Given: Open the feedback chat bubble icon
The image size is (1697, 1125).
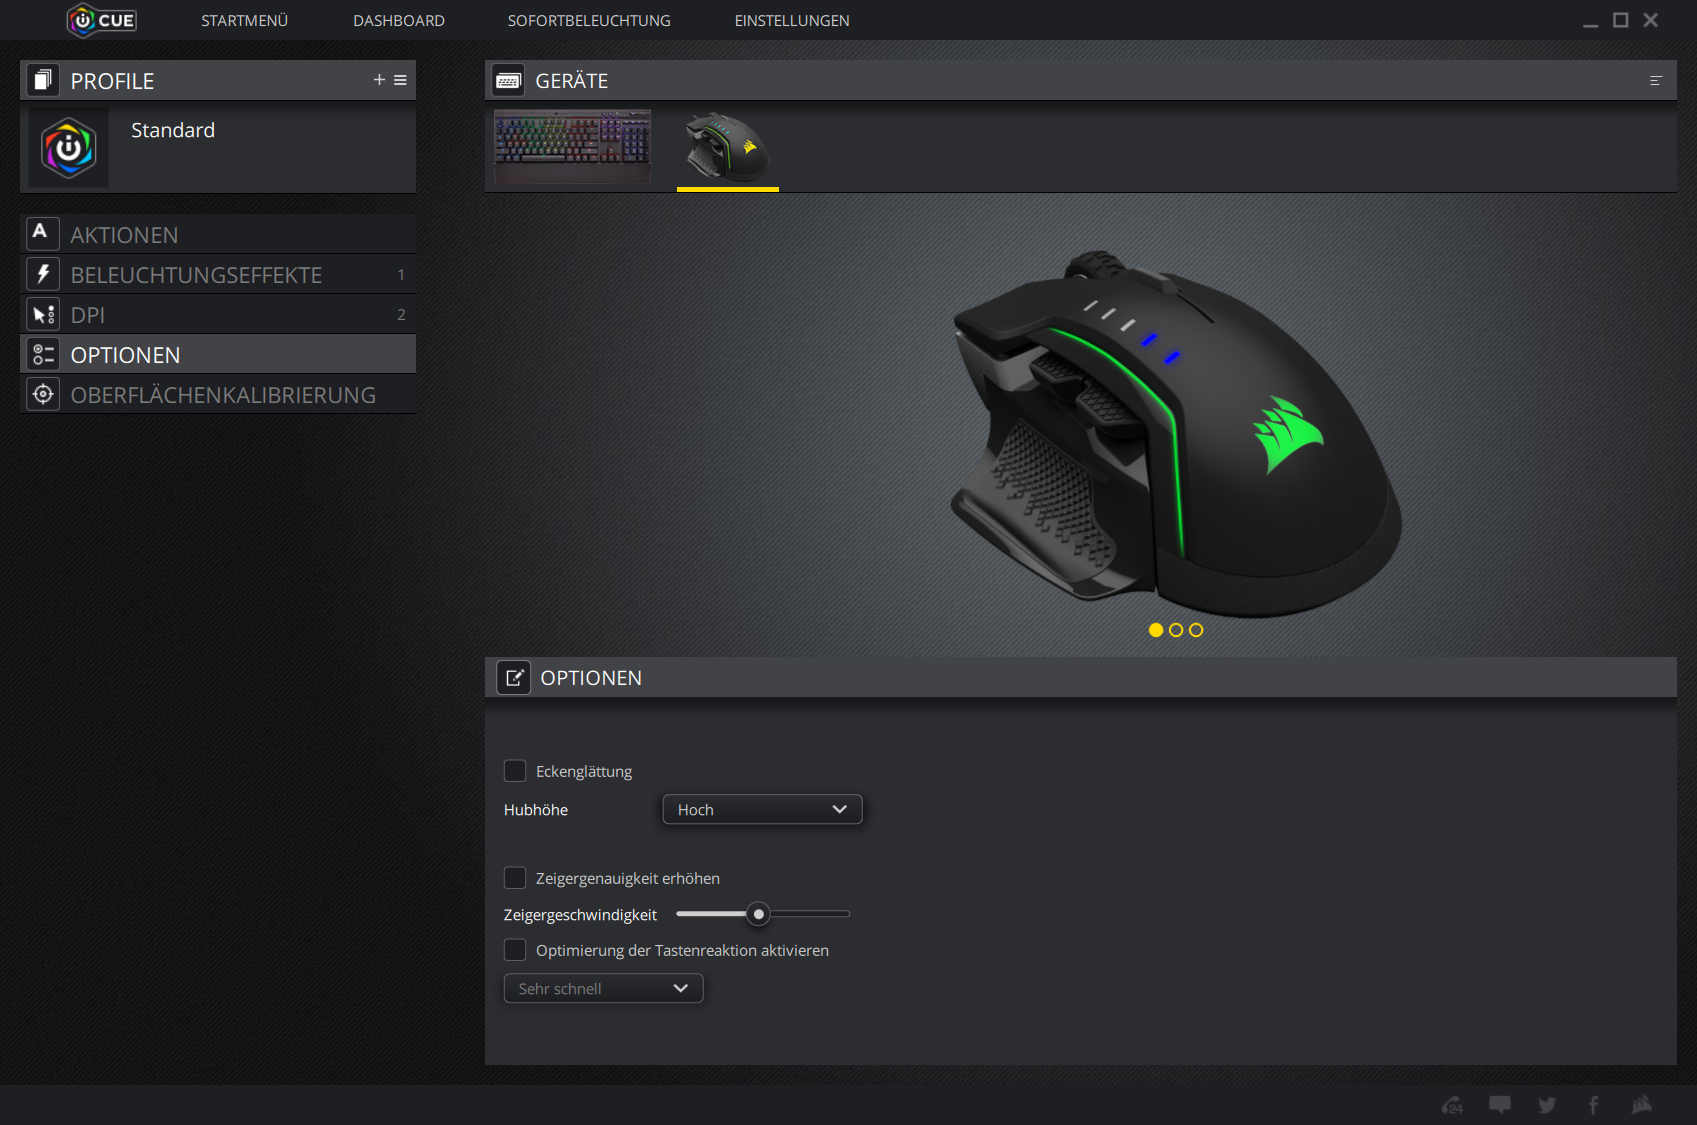Looking at the screenshot, I should pyautogui.click(x=1500, y=1105).
